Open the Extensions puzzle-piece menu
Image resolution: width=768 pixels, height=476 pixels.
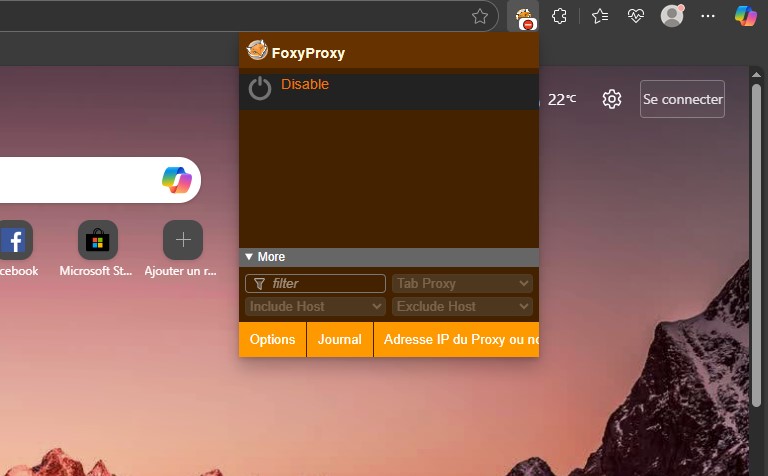pos(559,16)
